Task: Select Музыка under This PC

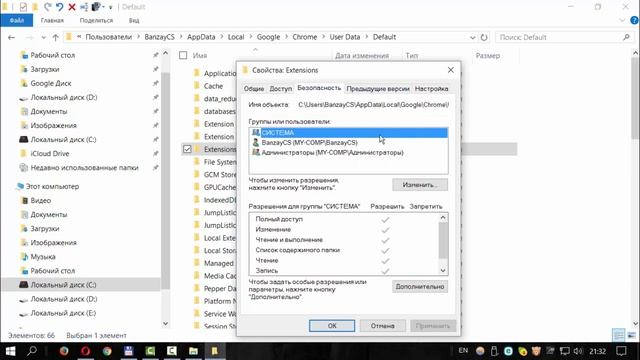Action: [43, 257]
